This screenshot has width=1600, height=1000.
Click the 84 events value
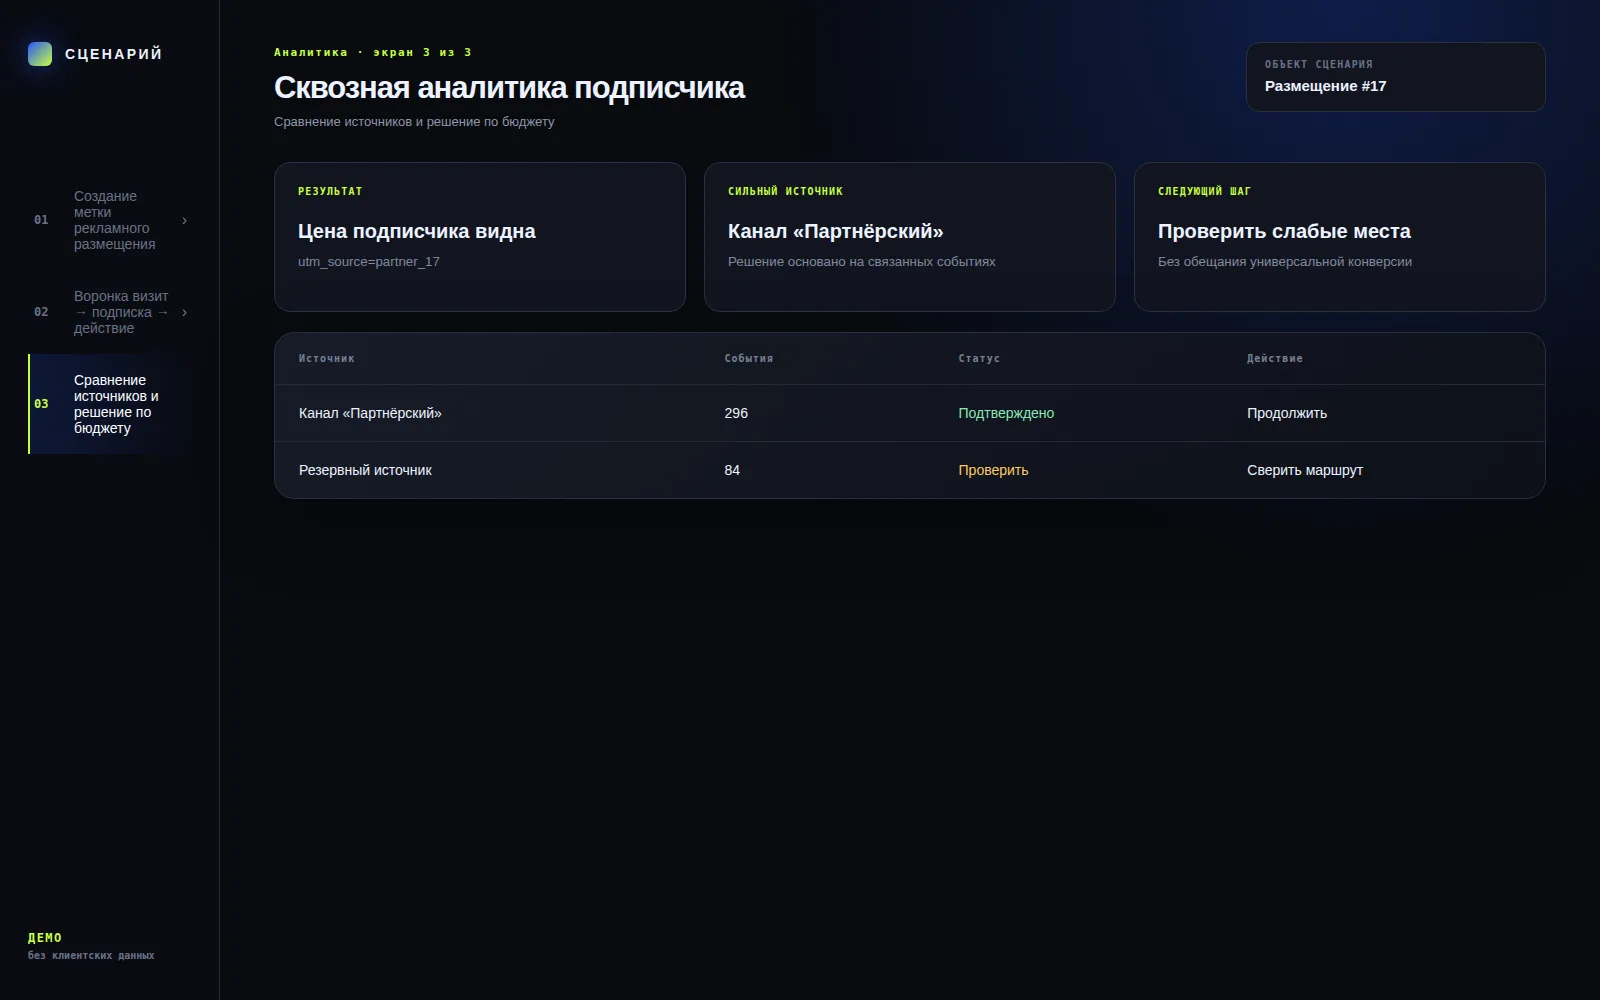point(732,470)
